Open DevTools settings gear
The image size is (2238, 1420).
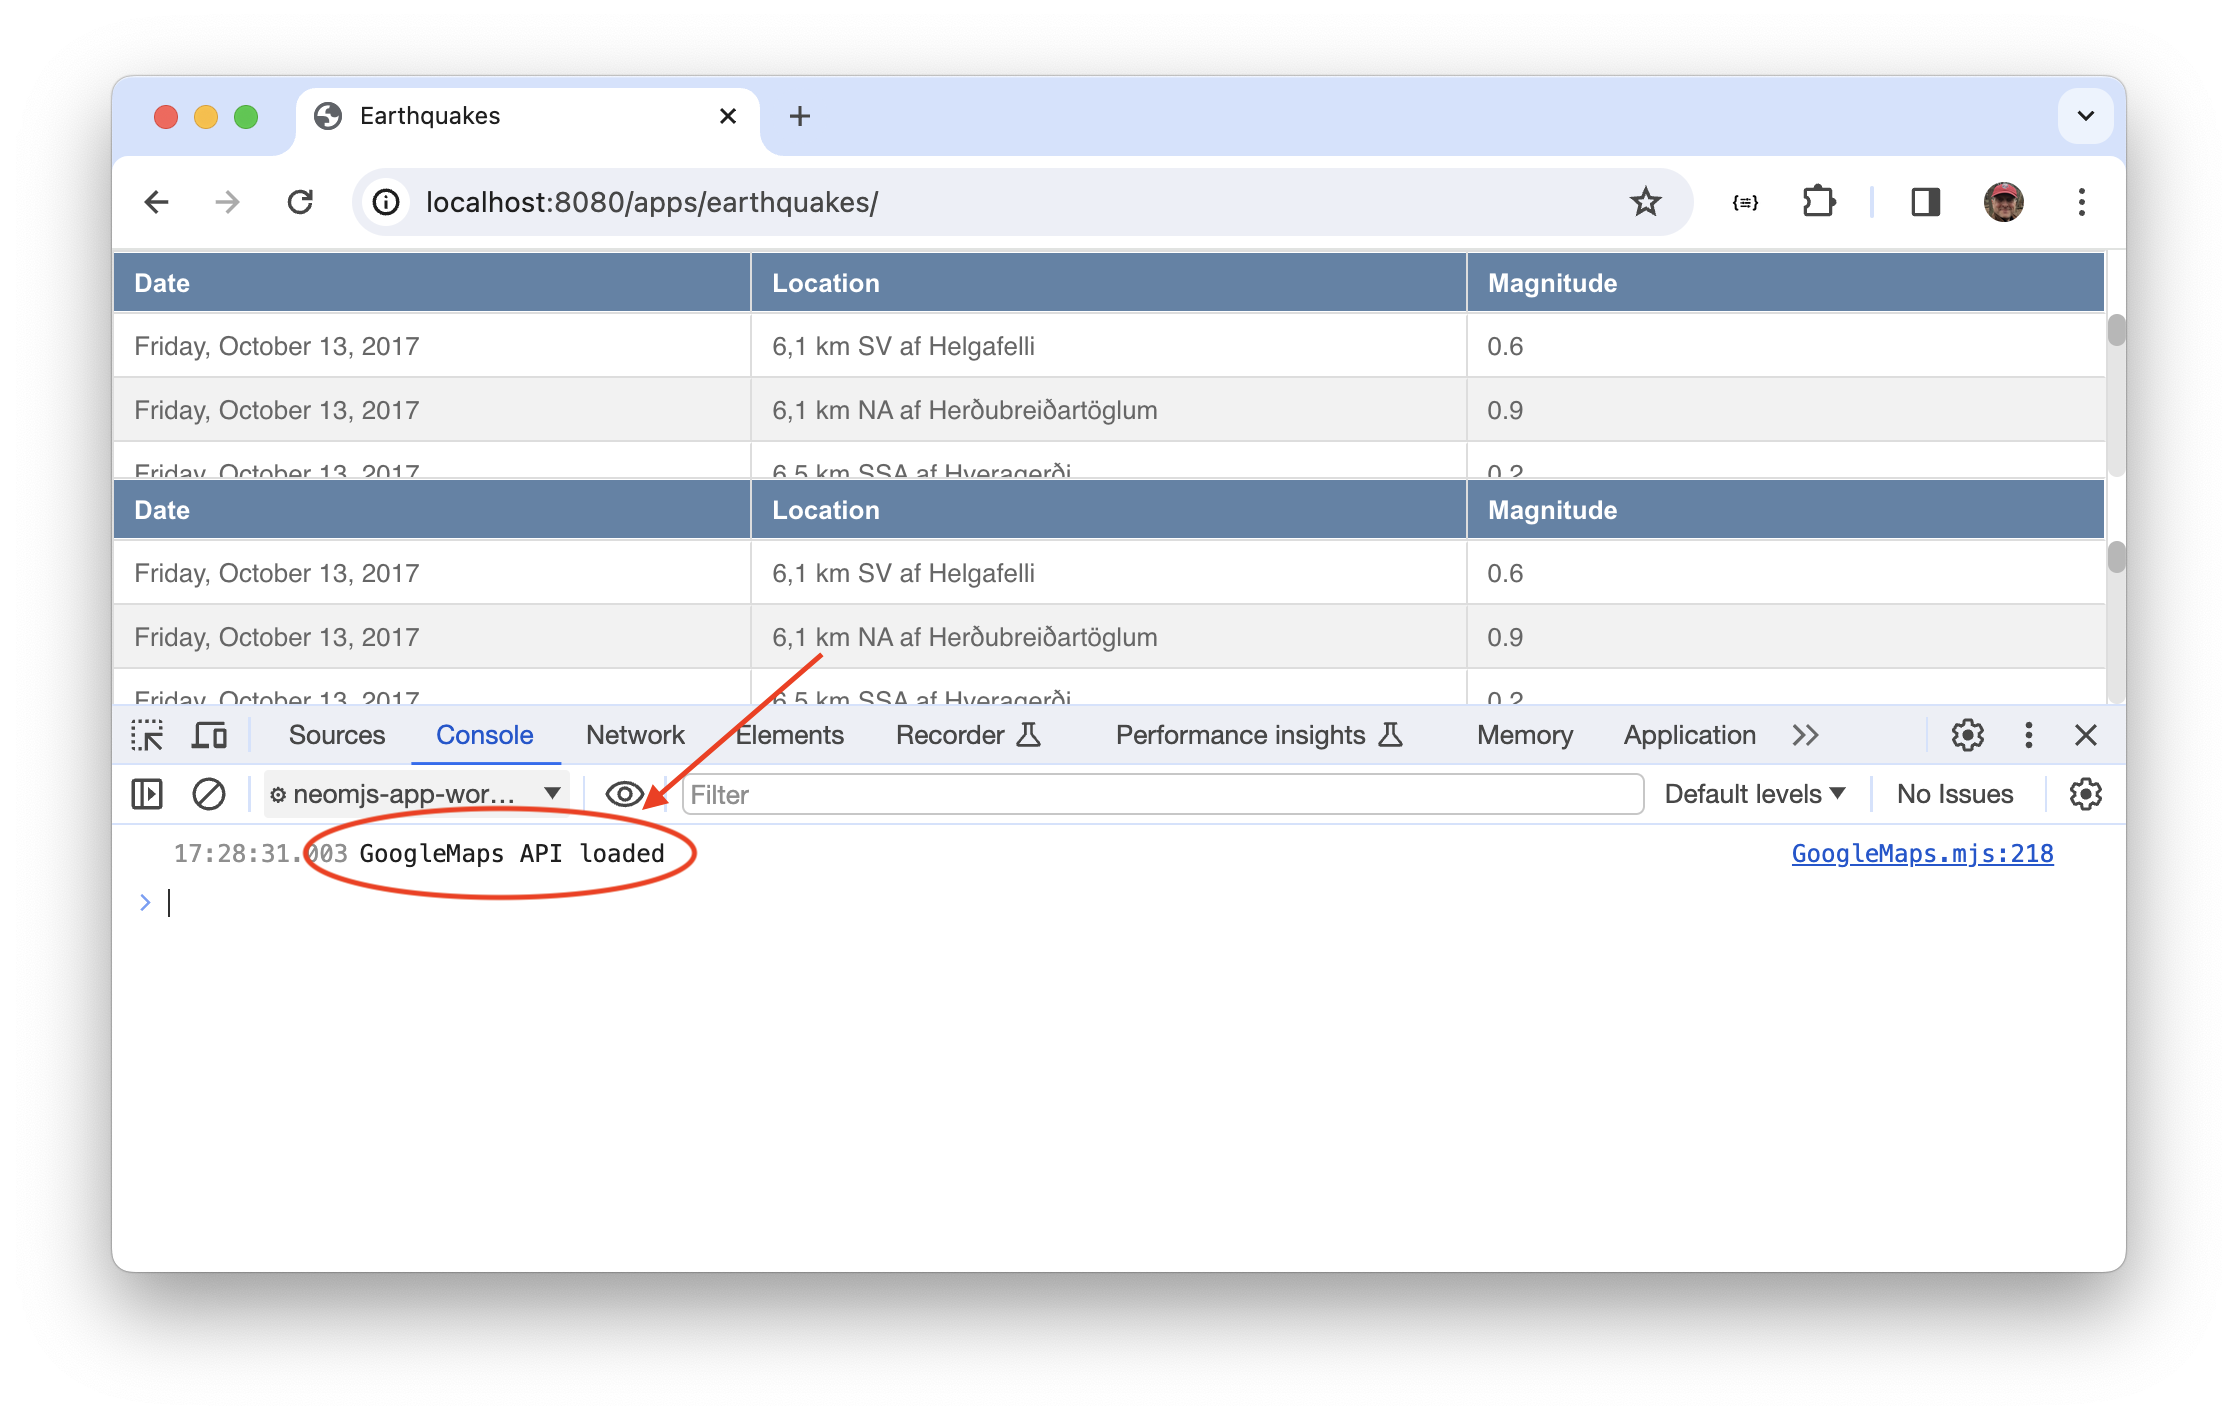click(1967, 736)
